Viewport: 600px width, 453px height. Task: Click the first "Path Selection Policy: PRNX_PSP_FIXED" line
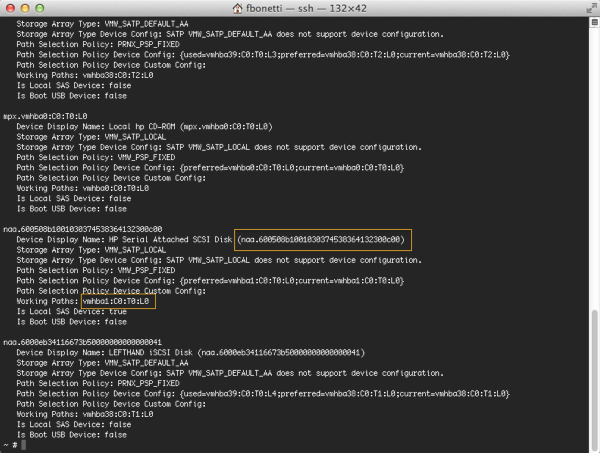coord(98,44)
